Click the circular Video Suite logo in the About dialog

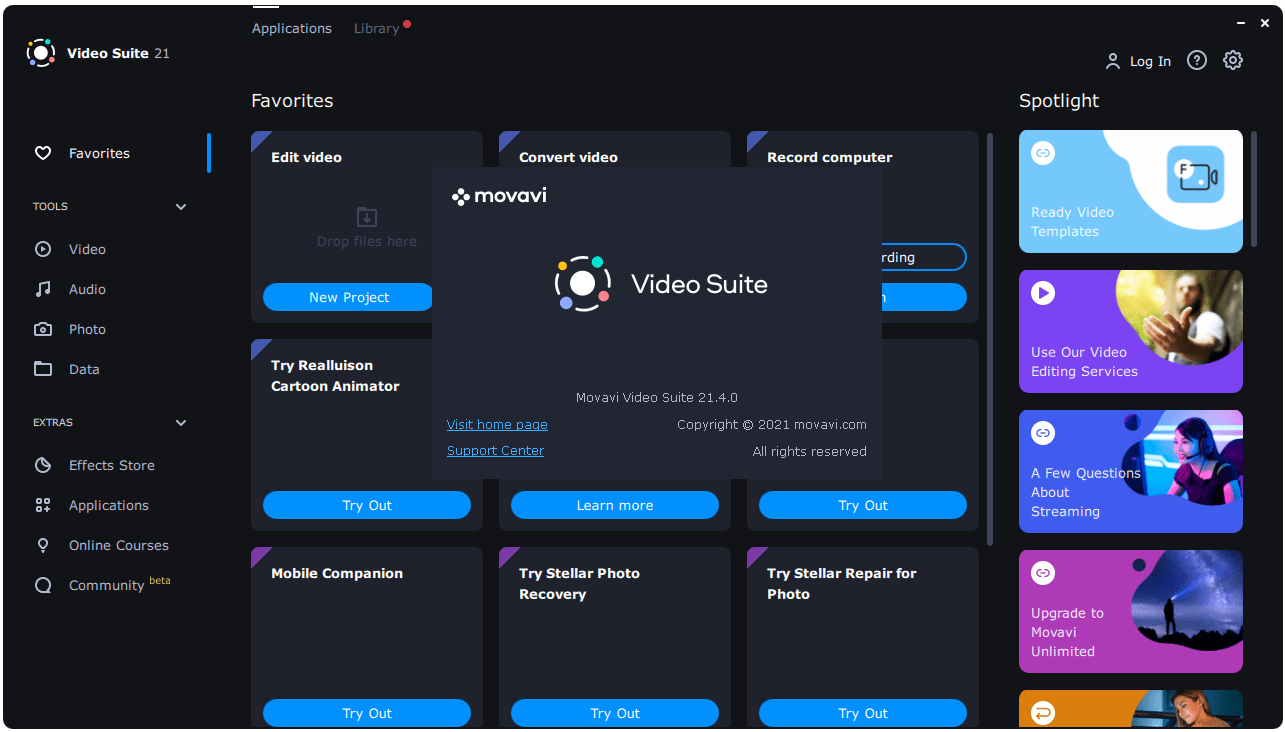(x=583, y=284)
